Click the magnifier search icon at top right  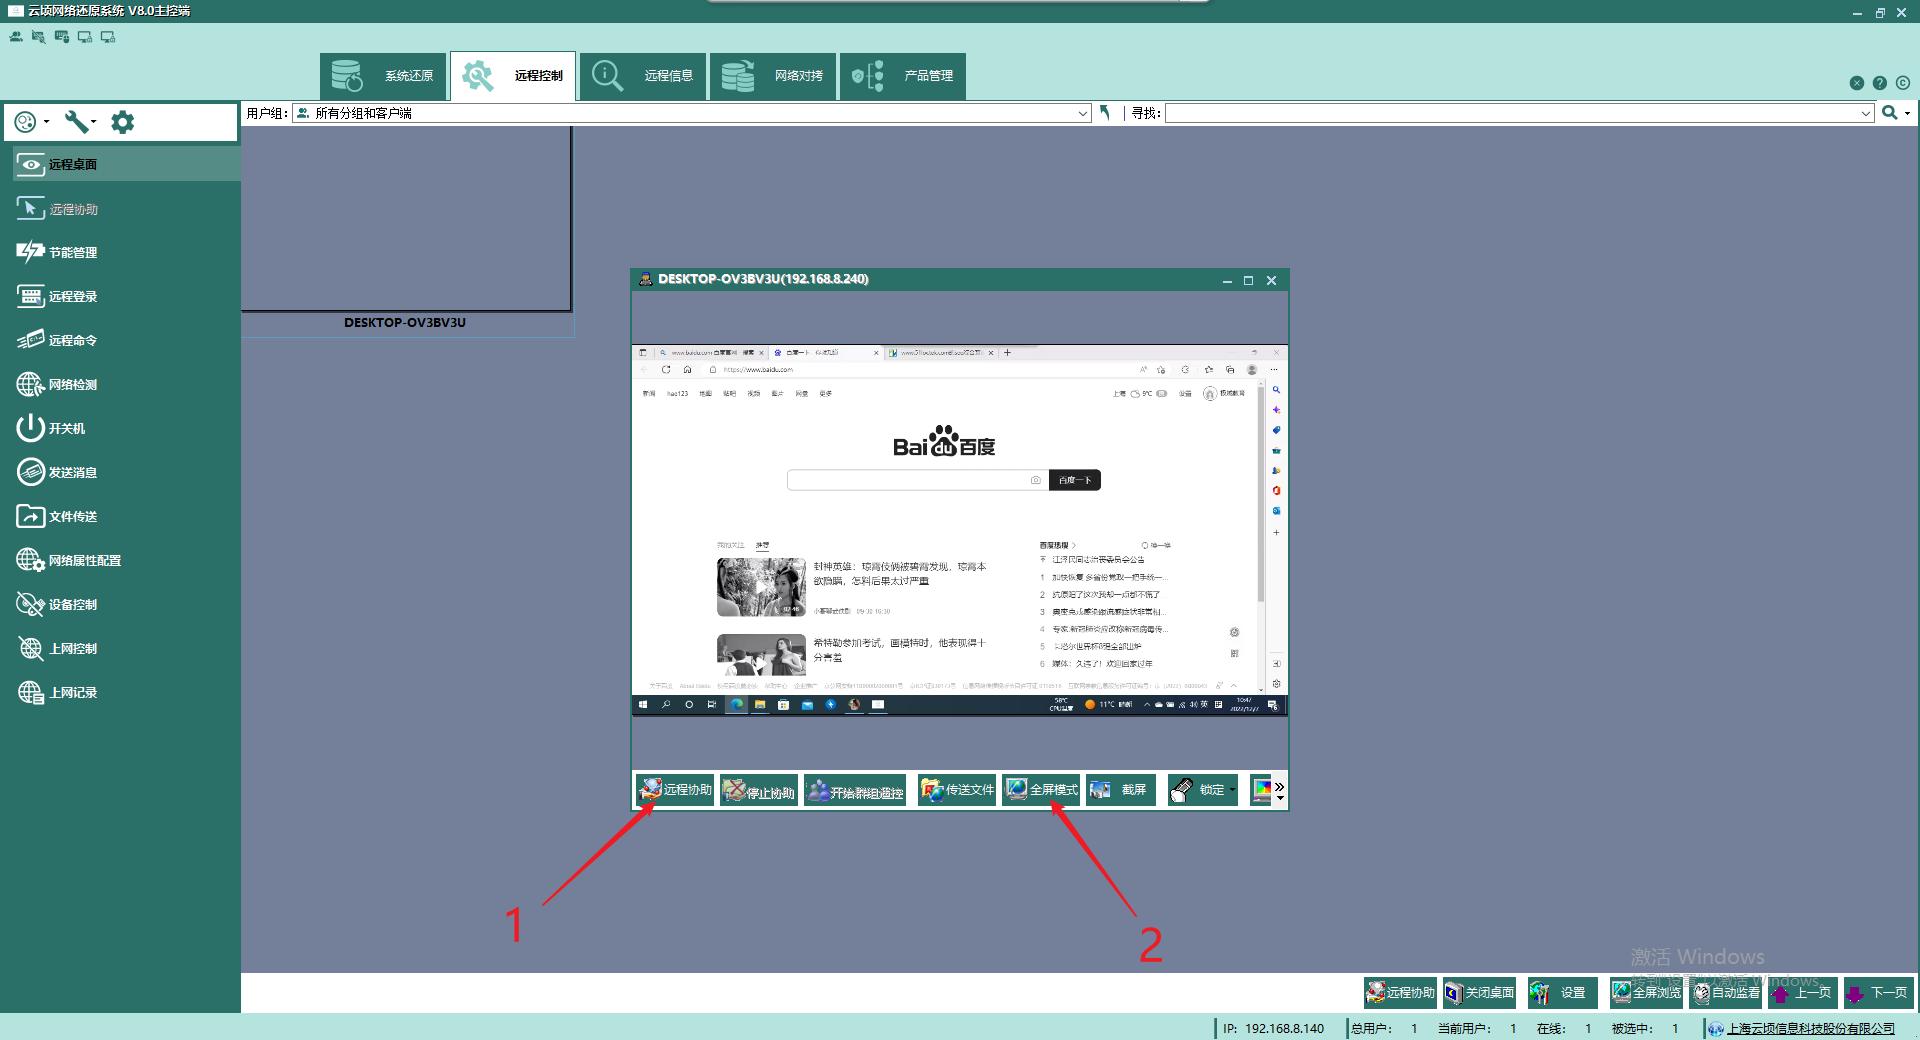[1889, 113]
